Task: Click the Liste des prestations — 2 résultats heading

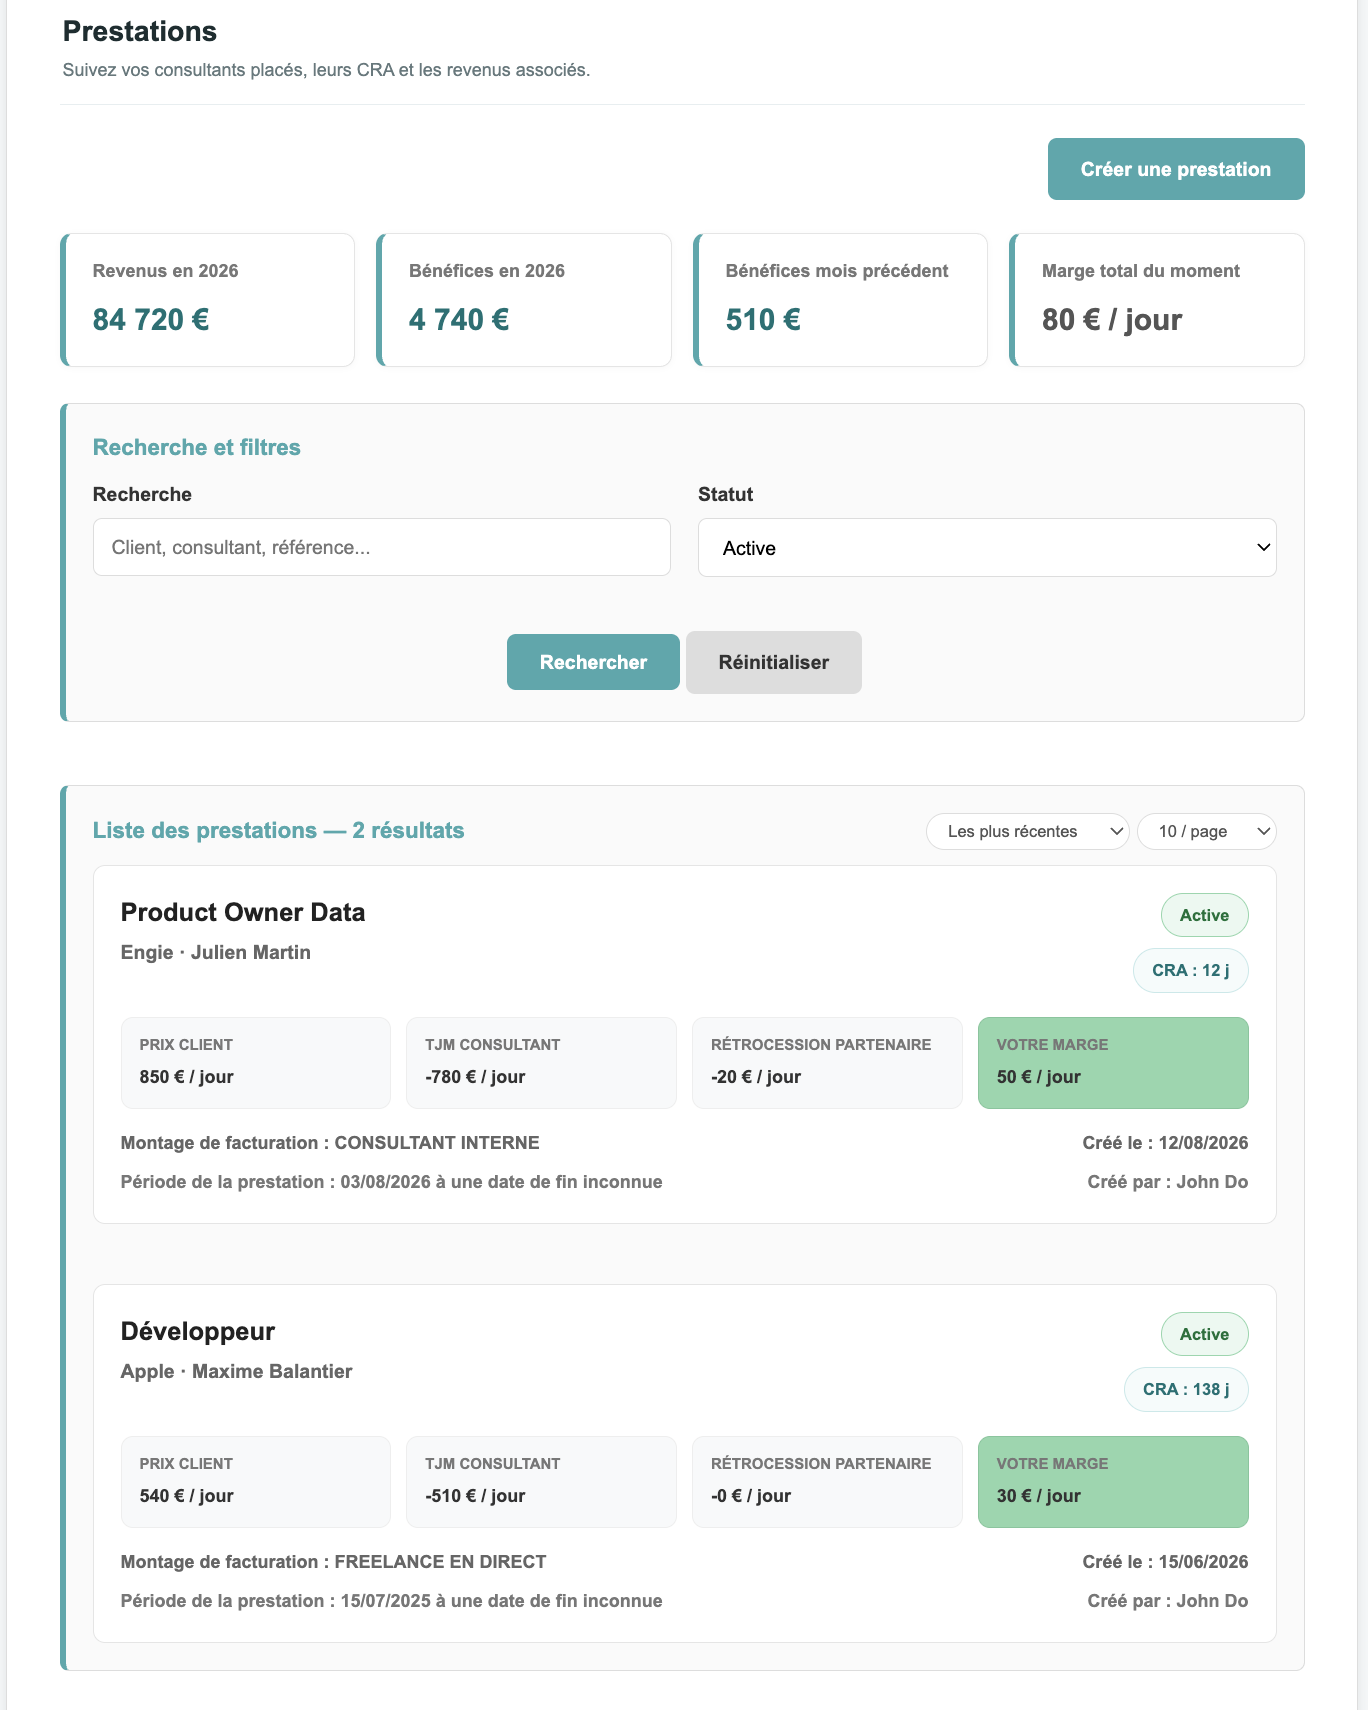Action: click(279, 831)
